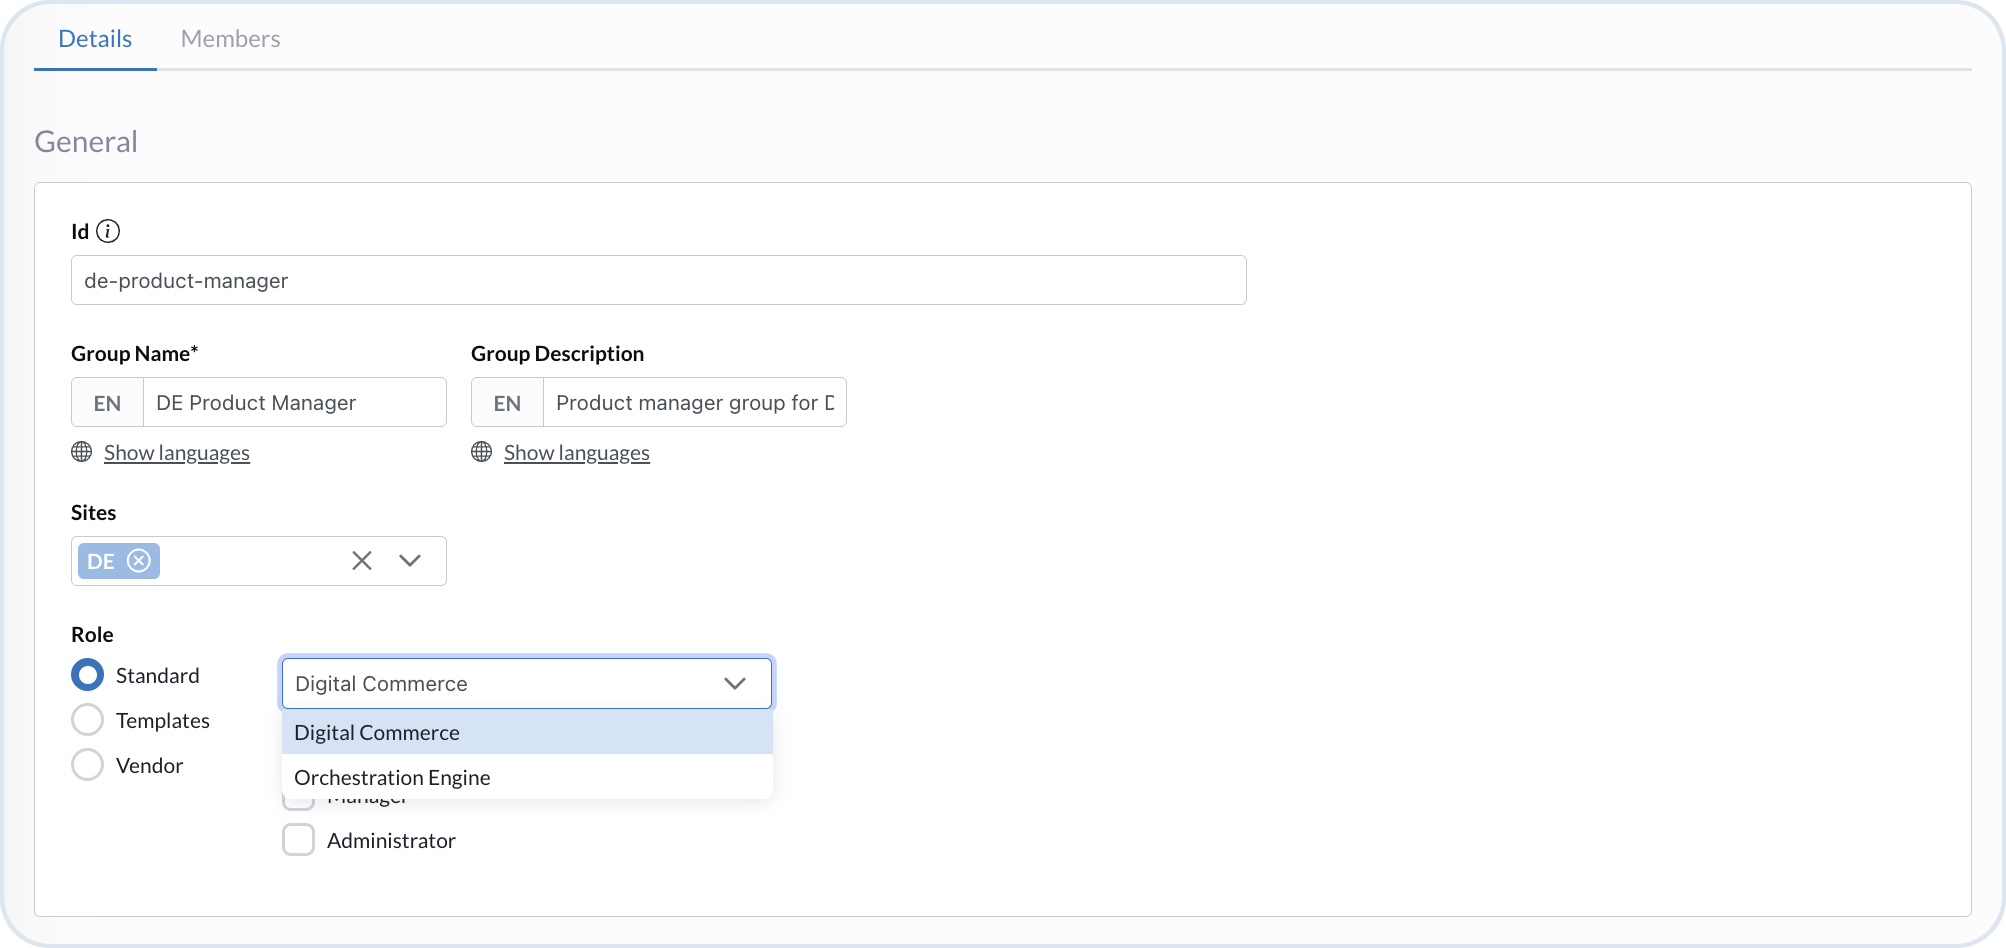Remove the DE site chip
This screenshot has height=948, width=2006.
[140, 560]
